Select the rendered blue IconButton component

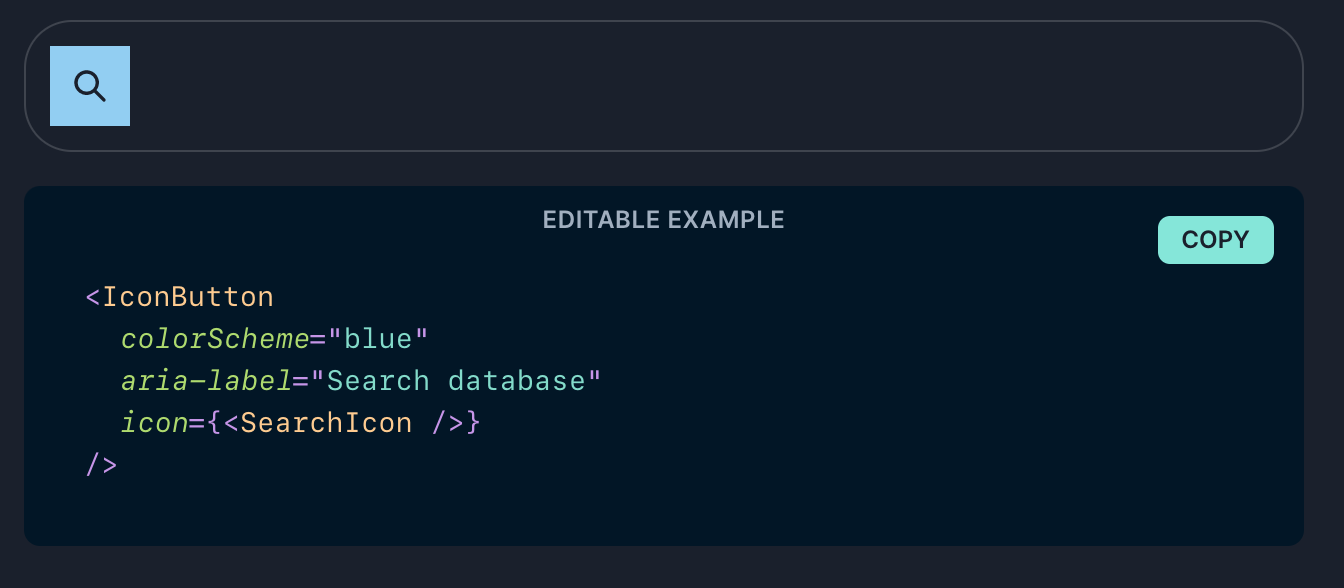tap(89, 85)
